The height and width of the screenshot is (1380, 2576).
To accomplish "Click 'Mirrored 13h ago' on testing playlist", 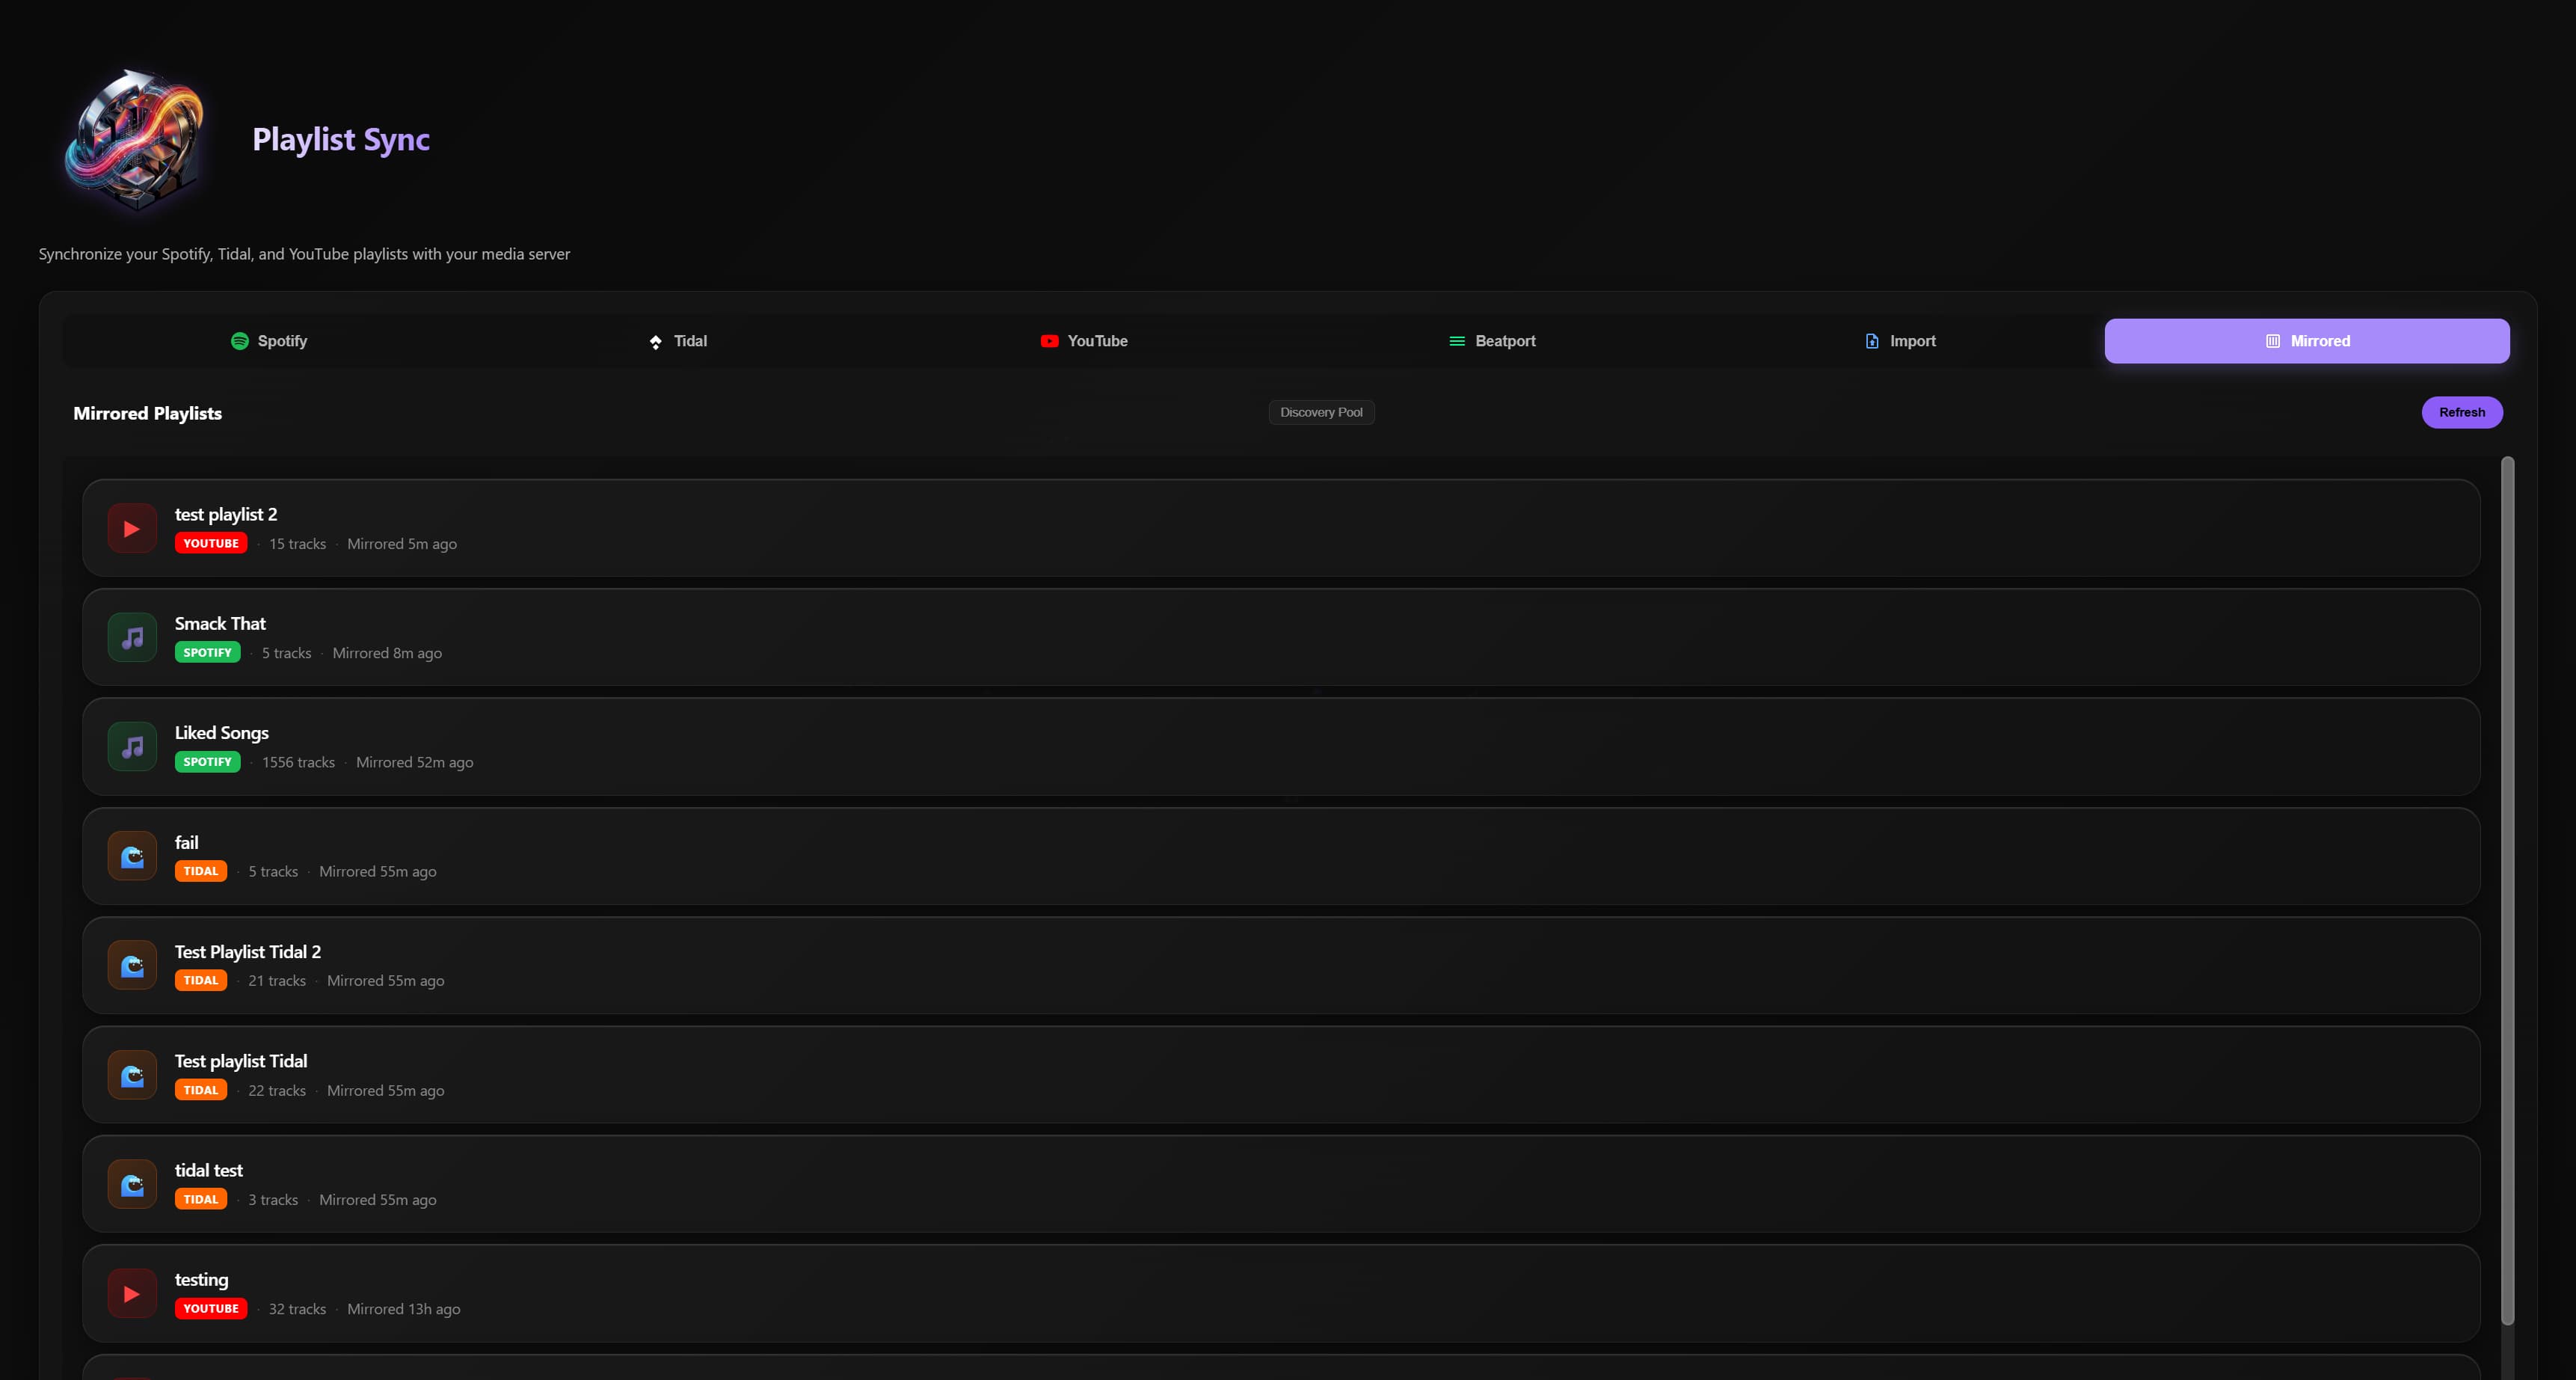I will 404,1309.
